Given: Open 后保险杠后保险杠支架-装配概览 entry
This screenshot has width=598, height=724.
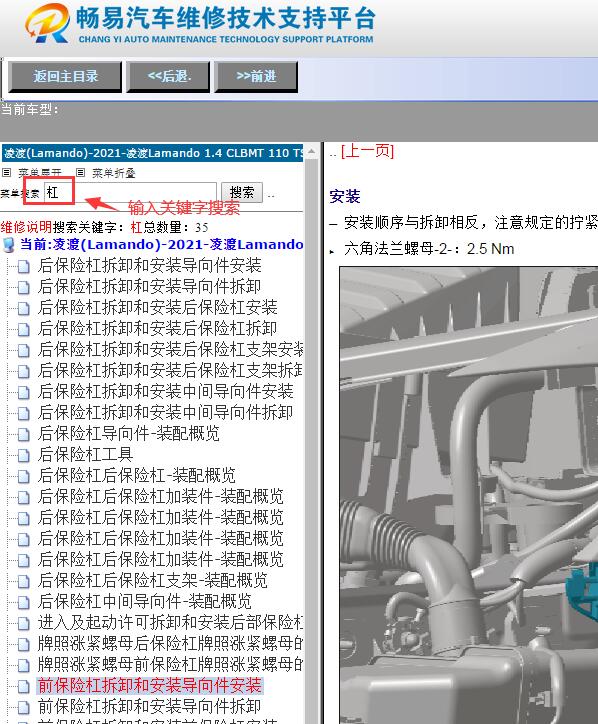Looking at the screenshot, I should click(152, 580).
